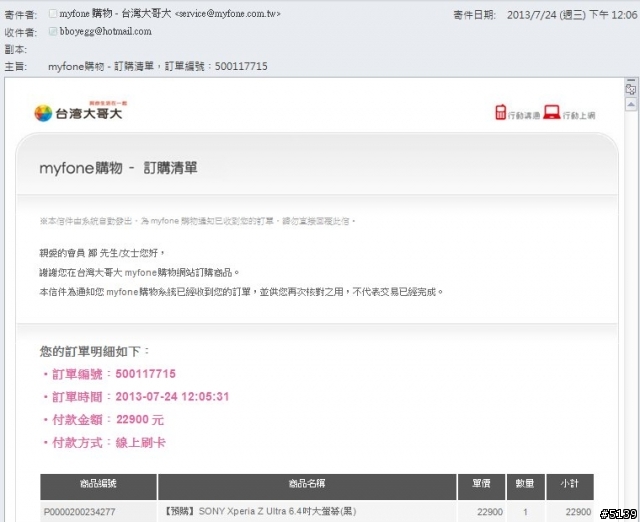Click 數量 column header
The height and width of the screenshot is (522, 640).
526,486
